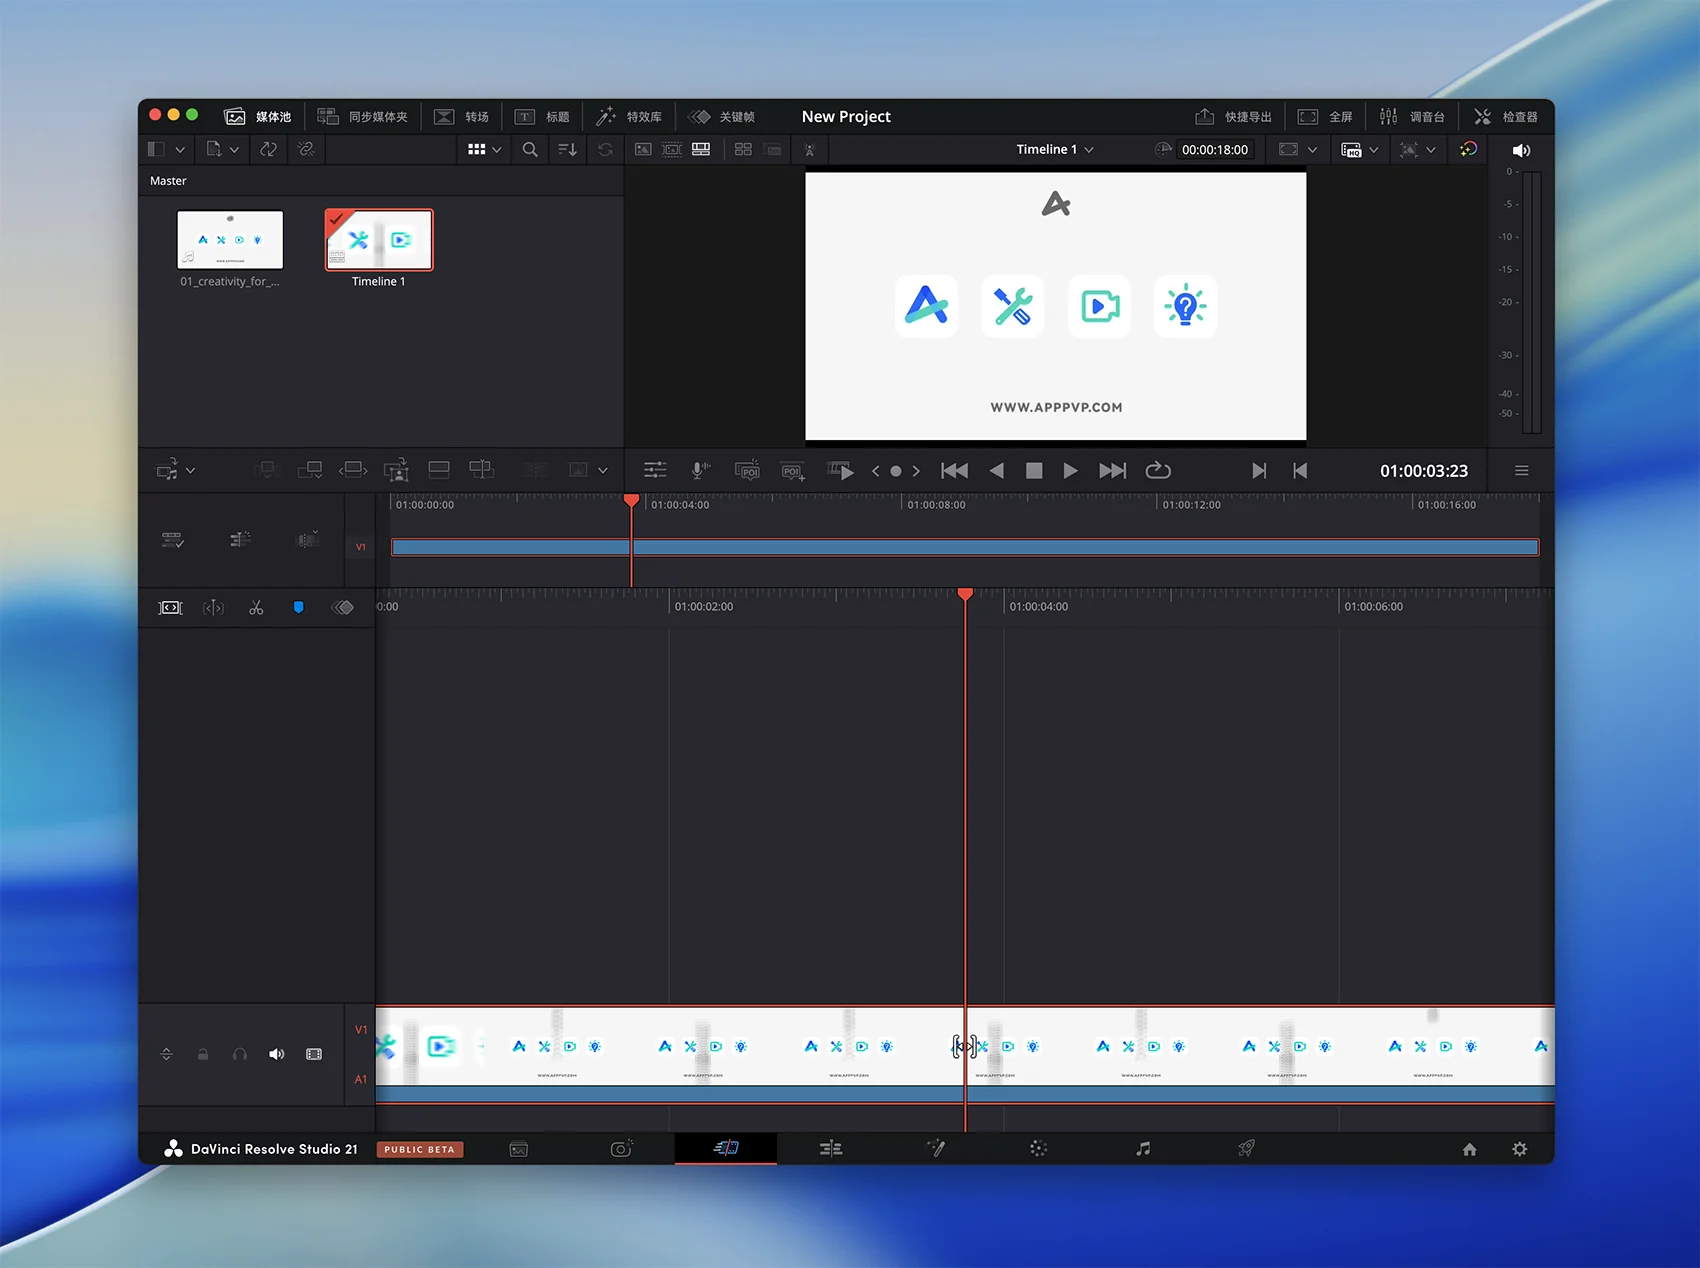Go to the Fairlight music note page

(x=1143, y=1149)
